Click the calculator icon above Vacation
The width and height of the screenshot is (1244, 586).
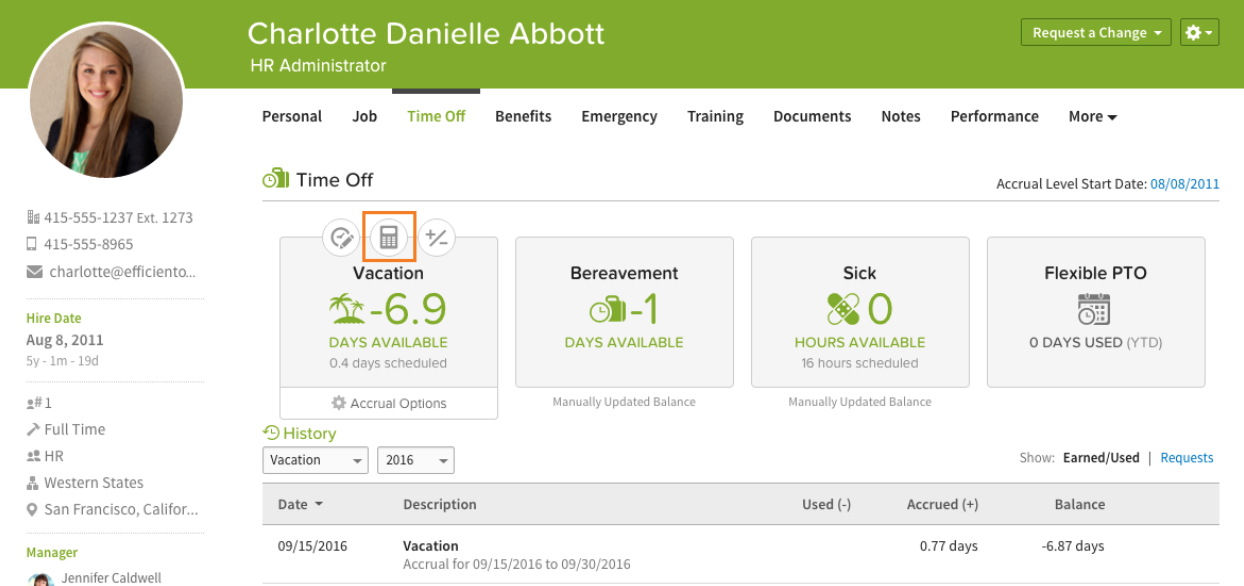[389, 237]
